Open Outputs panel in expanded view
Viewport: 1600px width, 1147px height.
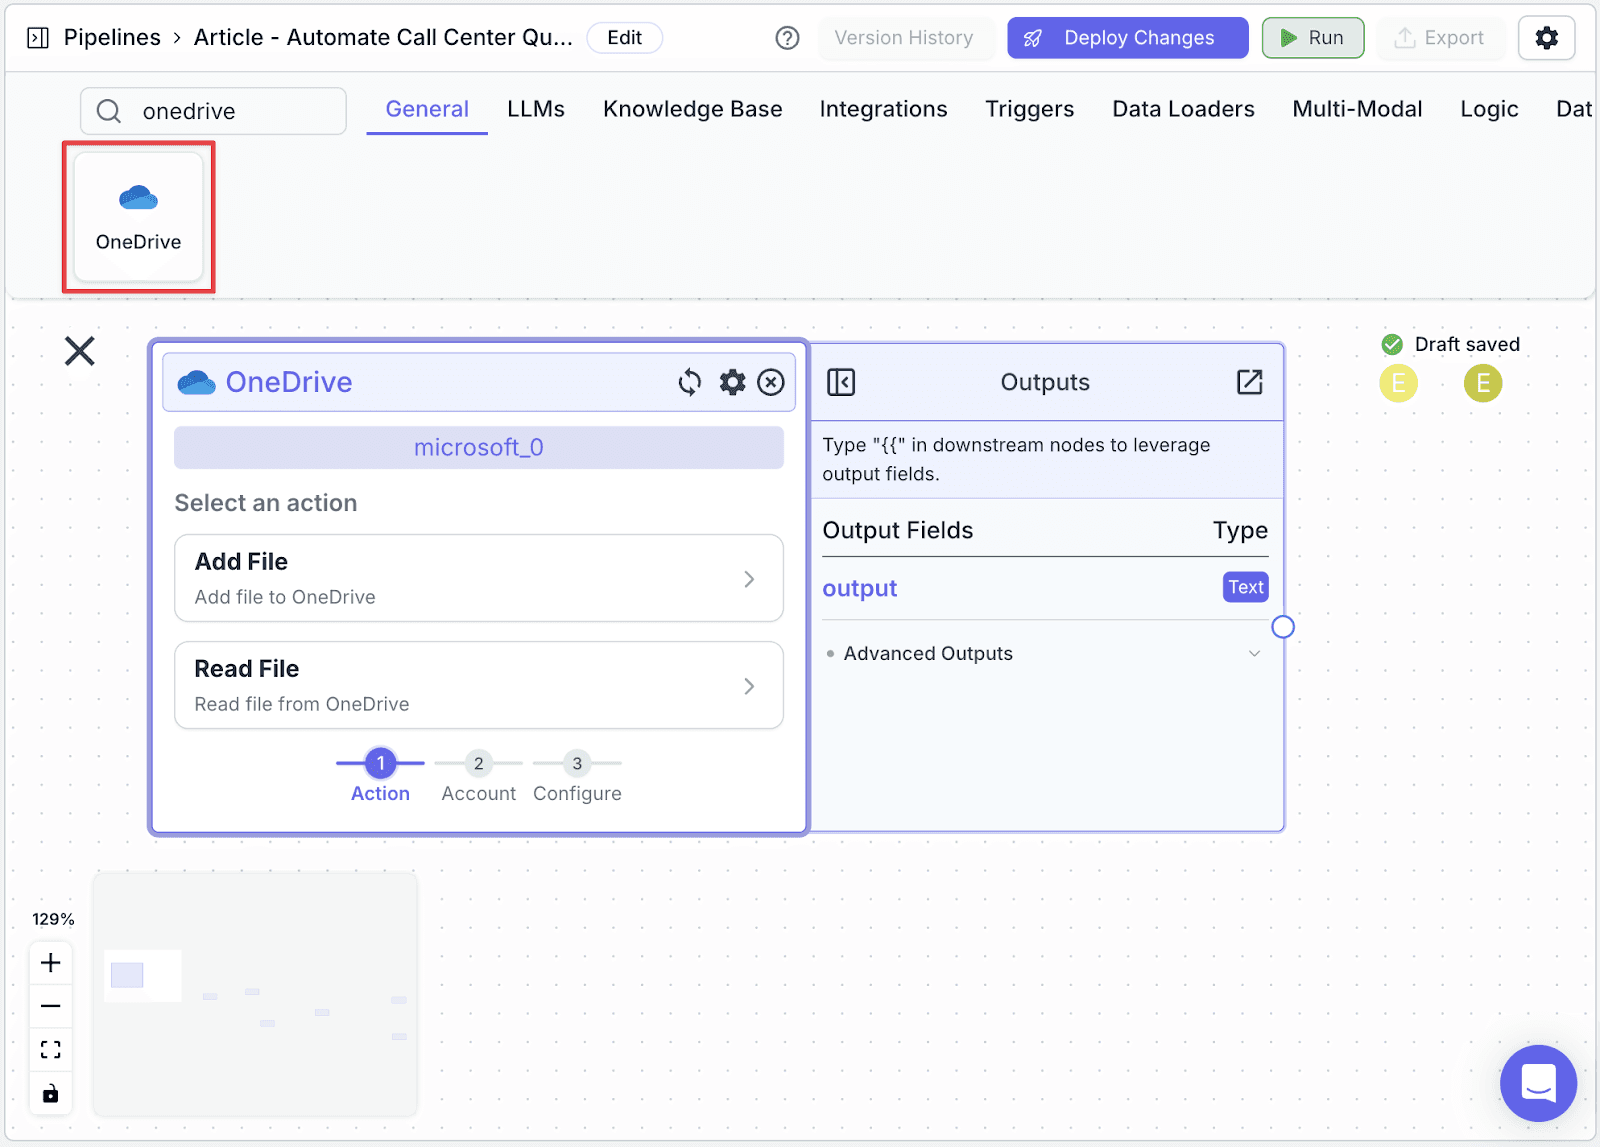coord(1250,382)
